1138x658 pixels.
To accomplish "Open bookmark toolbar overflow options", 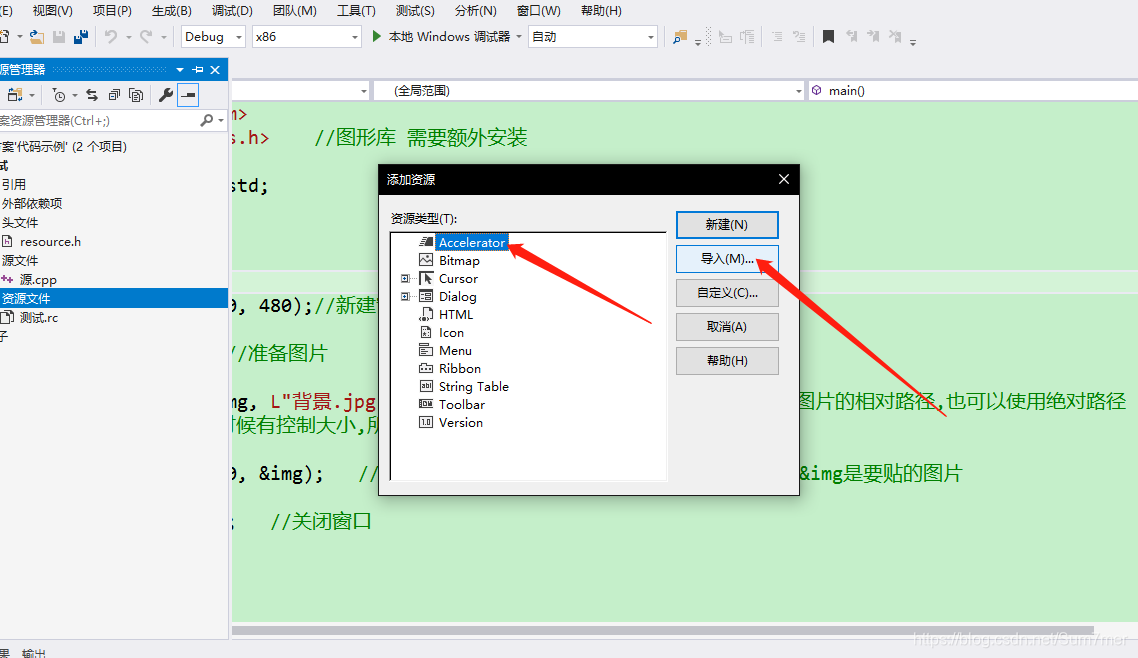I will [913, 42].
